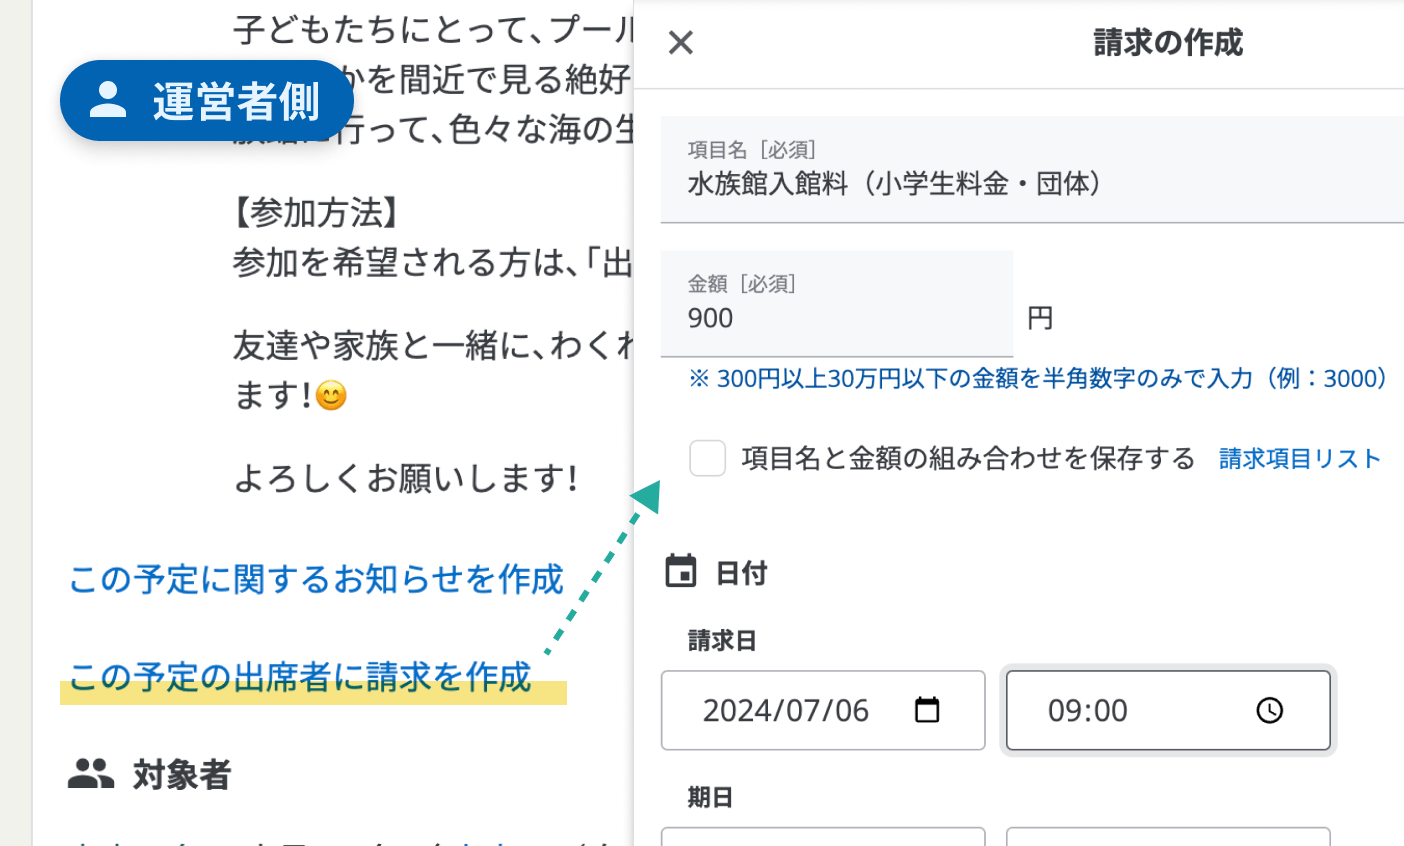The width and height of the screenshot is (1404, 846).
Task: Open the calendar picker icon in the 請求日 date field
Action: click(927, 710)
